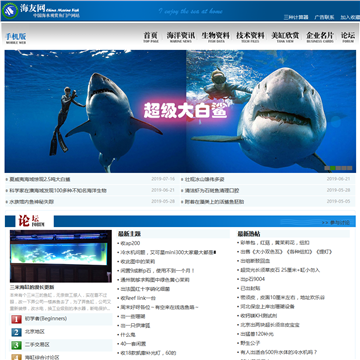Click the 超级大白鲨 shark banner image
The height and width of the screenshot is (360, 360).
180,111
